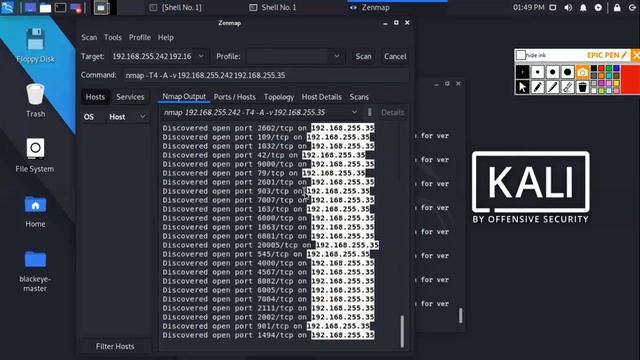The image size is (640, 360).
Task: Choose second smallest Epic Pen brush size
Action: (x=538, y=72)
